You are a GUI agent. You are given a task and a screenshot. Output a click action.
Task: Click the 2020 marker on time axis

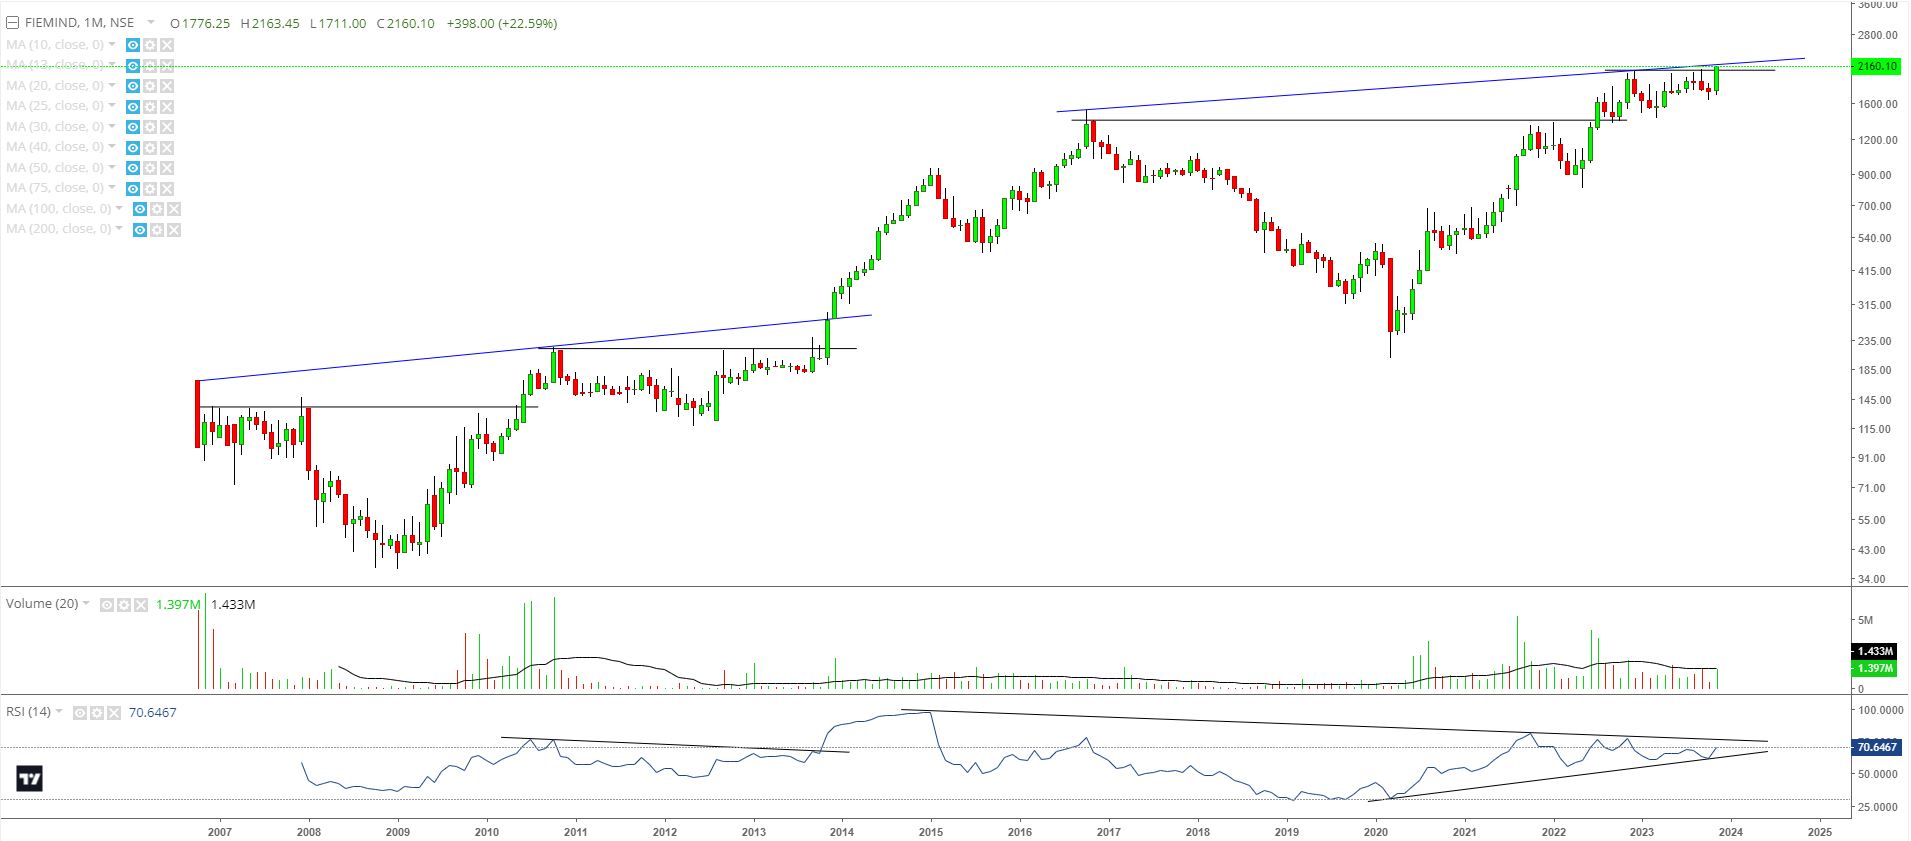(x=1376, y=832)
